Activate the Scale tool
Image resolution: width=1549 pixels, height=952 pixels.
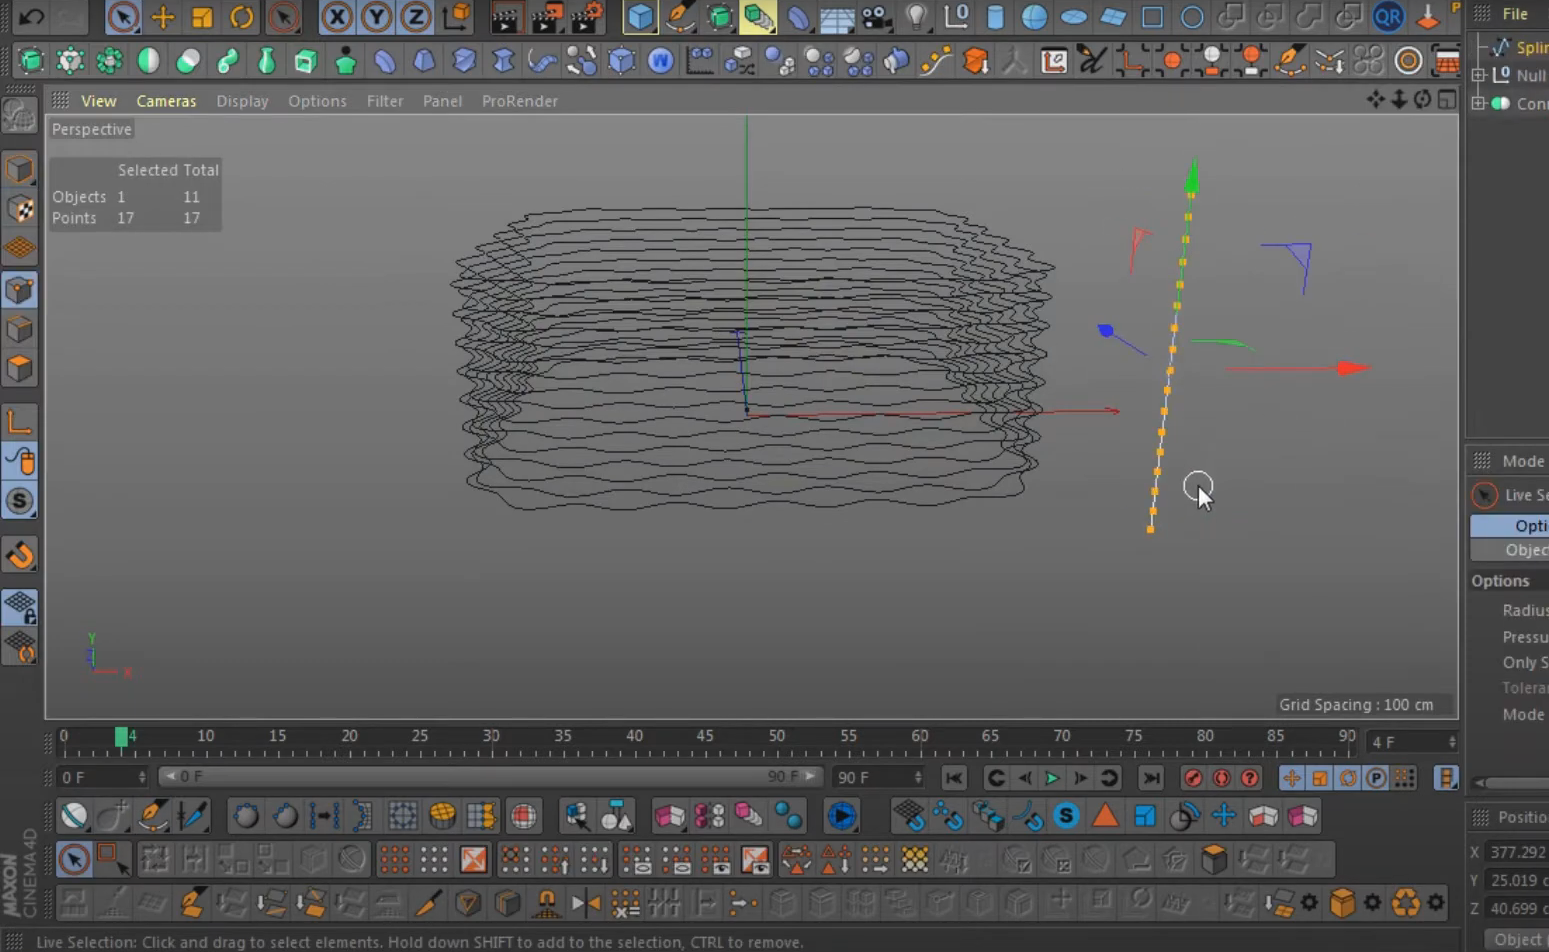[x=201, y=17]
